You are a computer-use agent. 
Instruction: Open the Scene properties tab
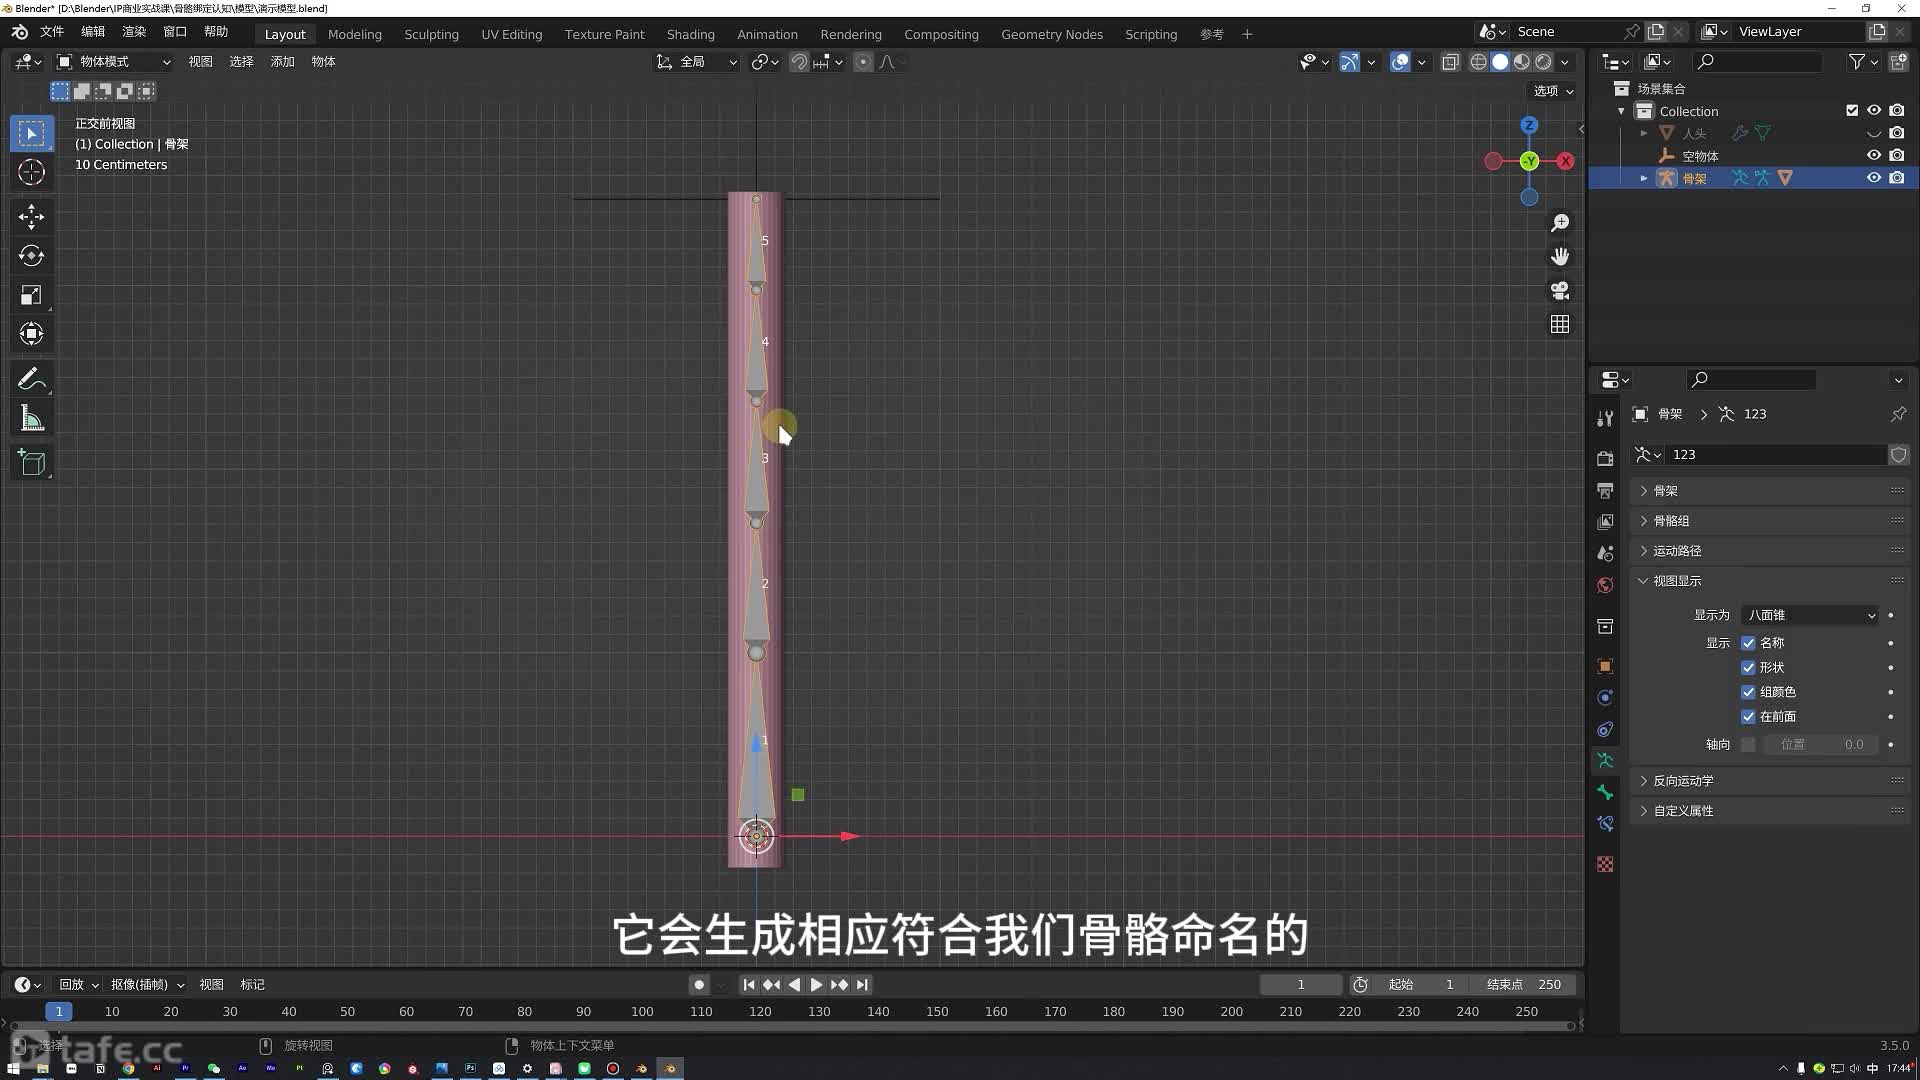coord(1605,553)
